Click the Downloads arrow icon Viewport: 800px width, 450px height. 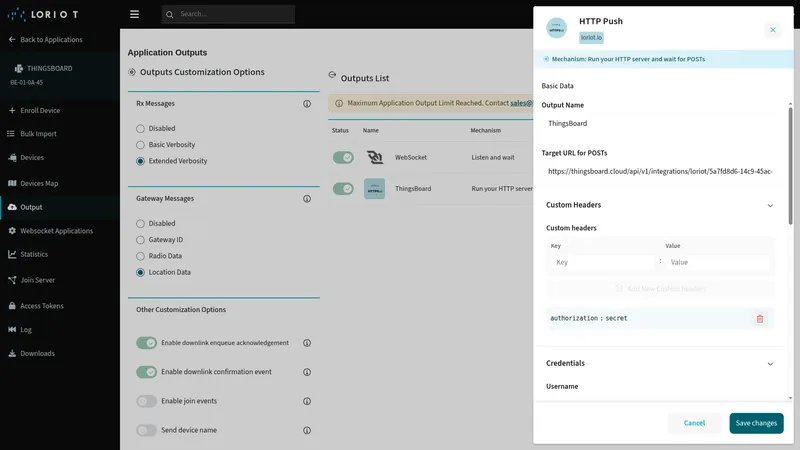(x=12, y=353)
